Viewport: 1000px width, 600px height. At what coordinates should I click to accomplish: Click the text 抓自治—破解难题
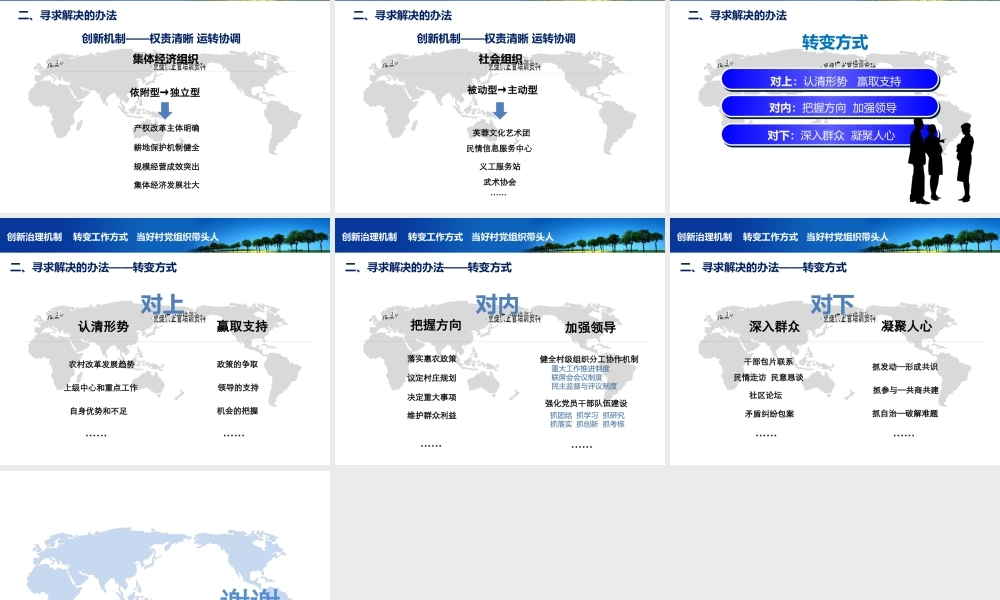click(x=905, y=414)
